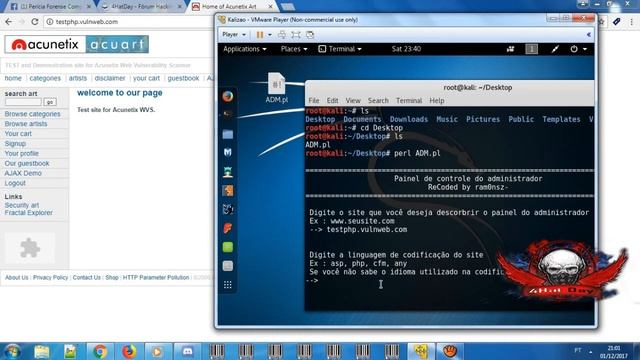
Task: Click VMware send Ctrl+Alt+Del icon
Action: (x=282, y=35)
